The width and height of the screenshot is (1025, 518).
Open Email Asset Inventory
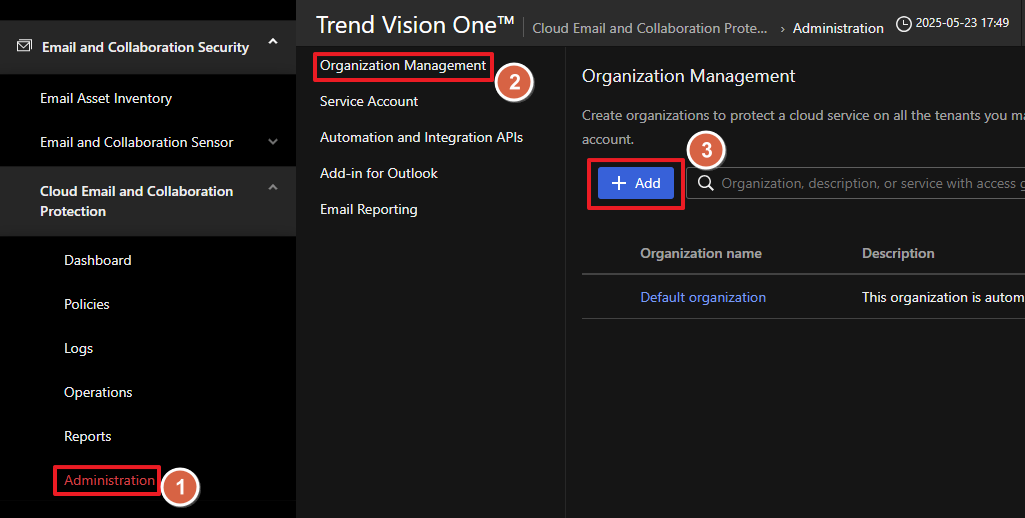tap(106, 98)
